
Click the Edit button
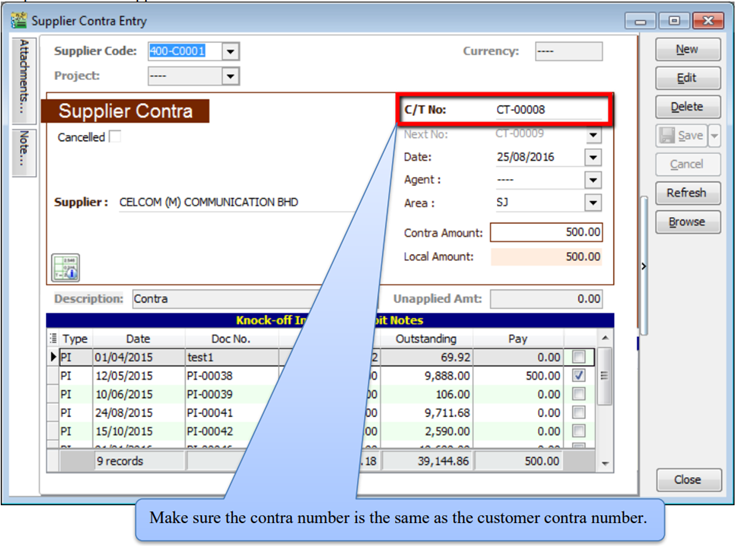pyautogui.click(x=687, y=78)
